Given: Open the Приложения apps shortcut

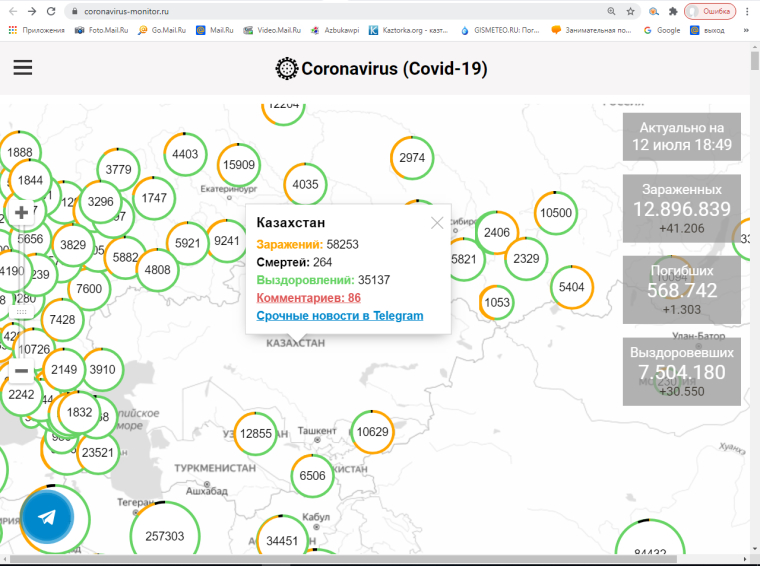Looking at the screenshot, I should pos(36,30).
